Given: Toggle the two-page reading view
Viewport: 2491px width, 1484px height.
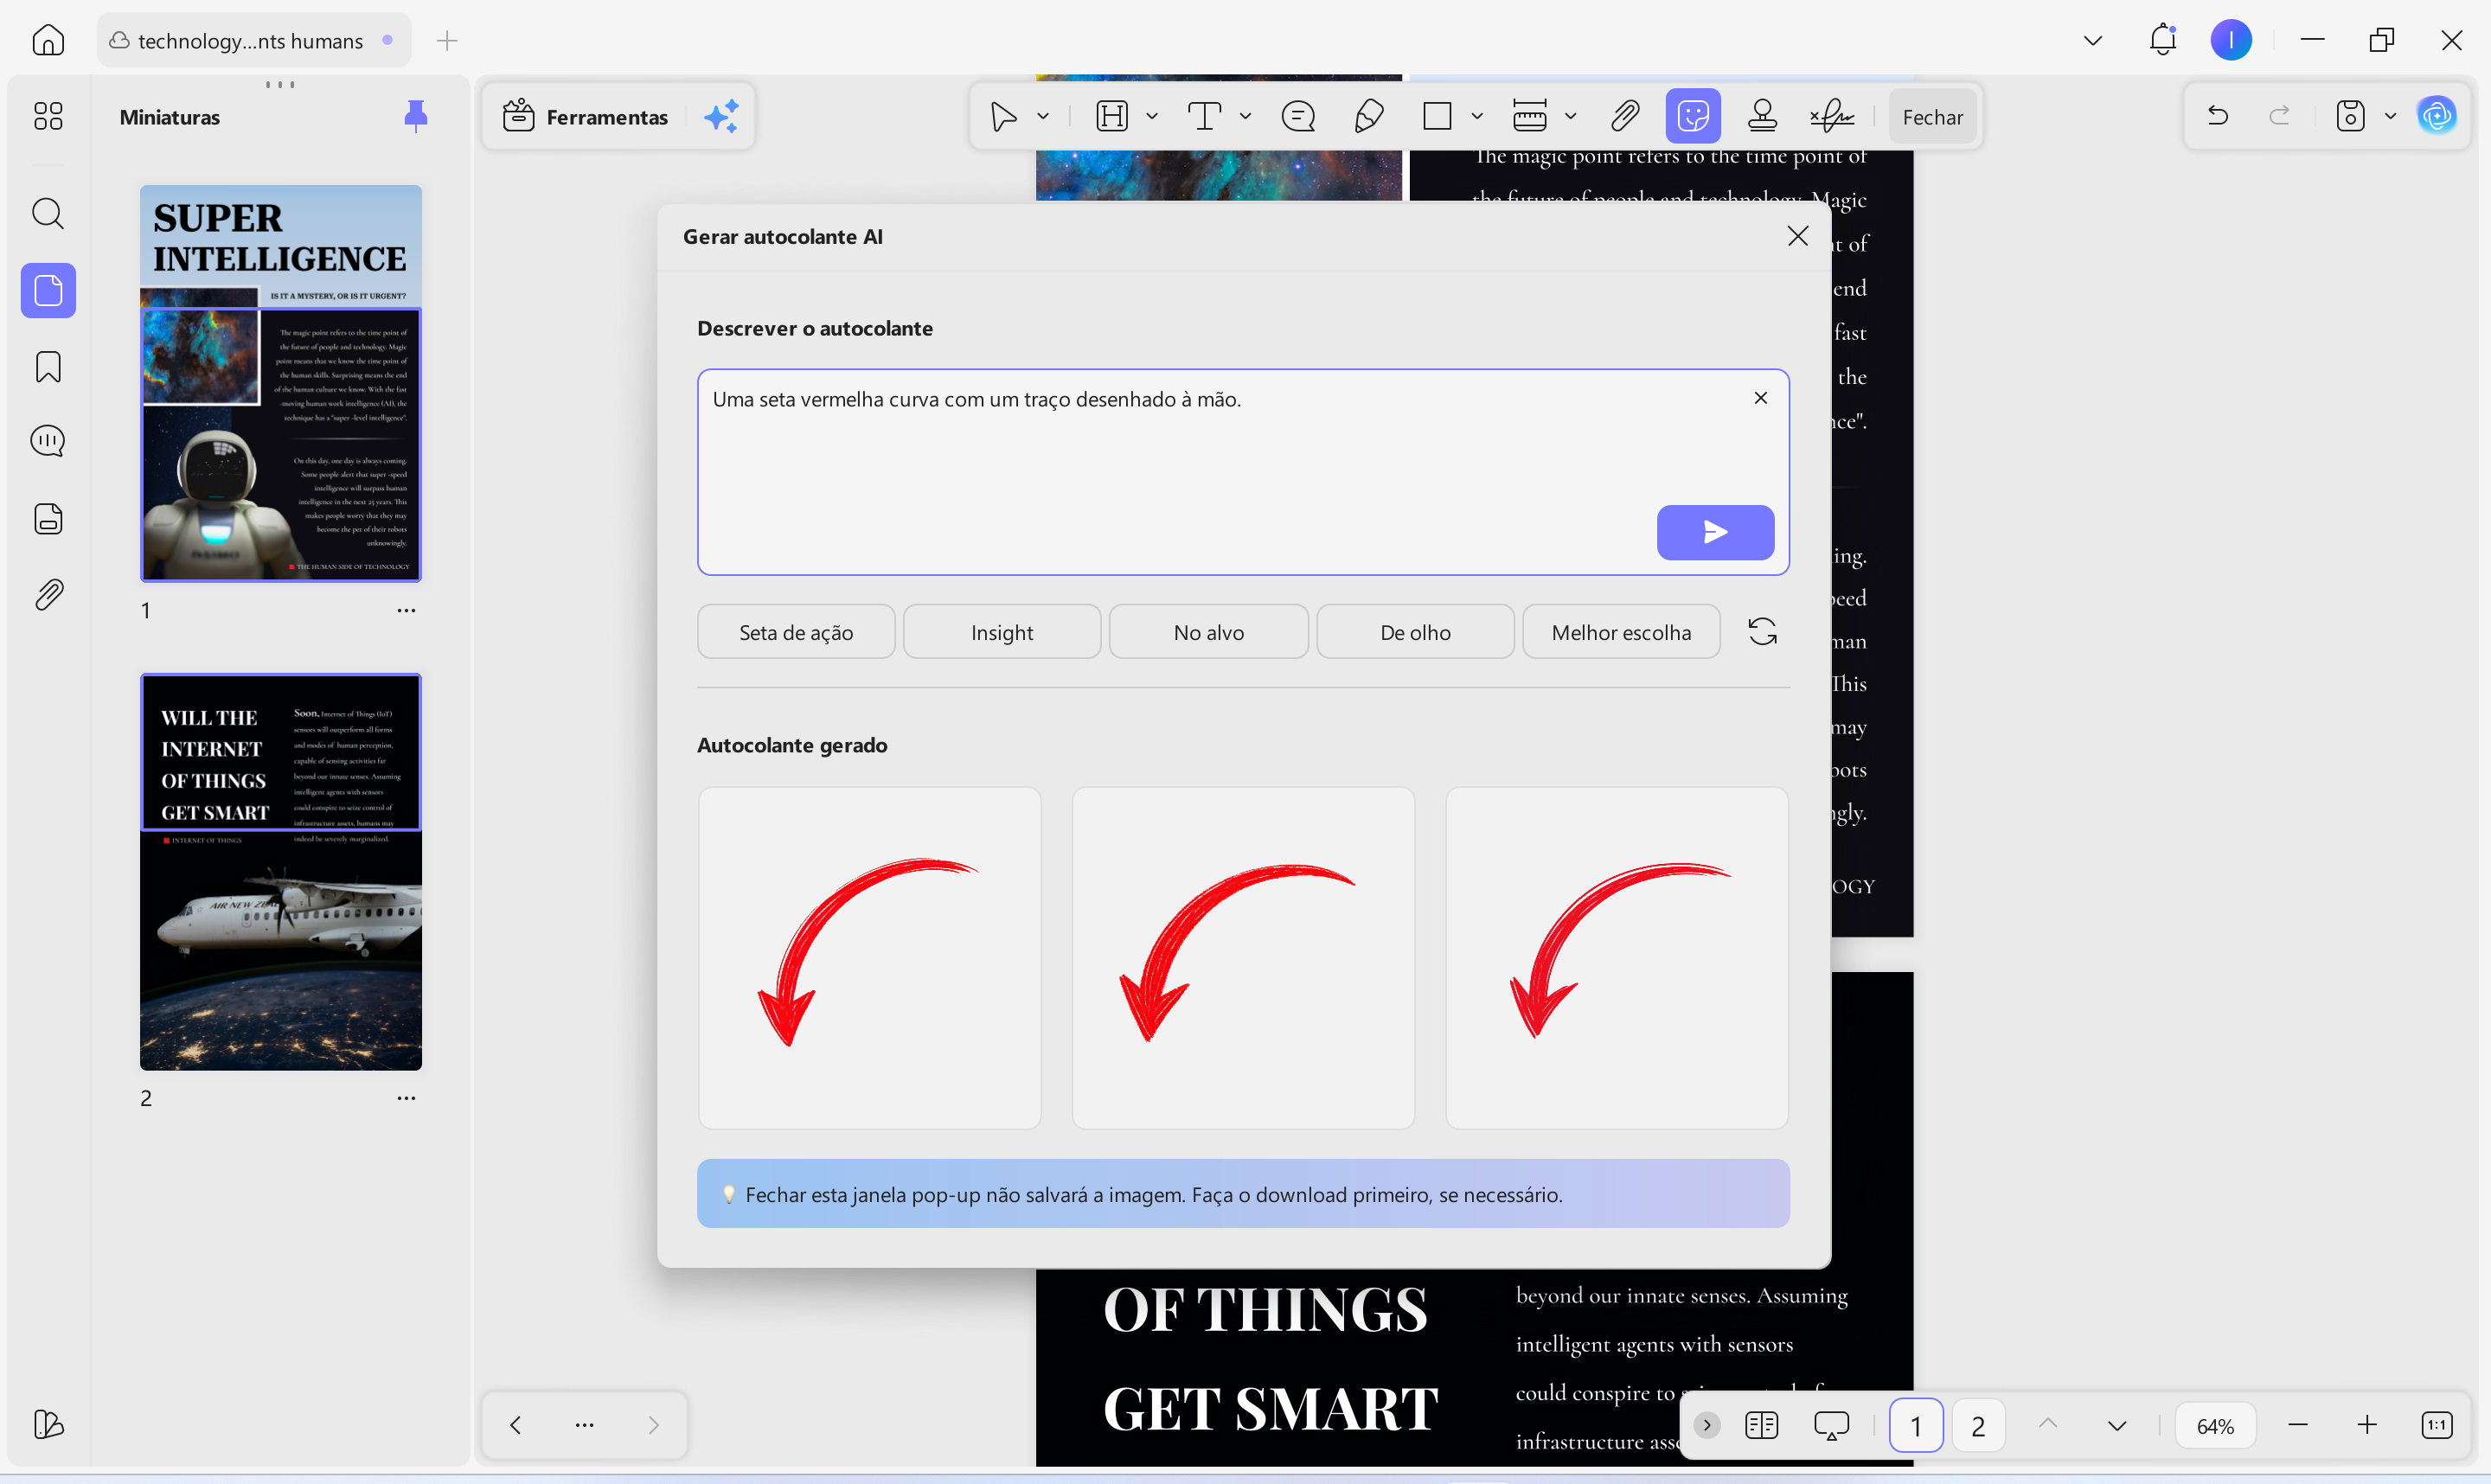Looking at the screenshot, I should tap(1761, 1425).
